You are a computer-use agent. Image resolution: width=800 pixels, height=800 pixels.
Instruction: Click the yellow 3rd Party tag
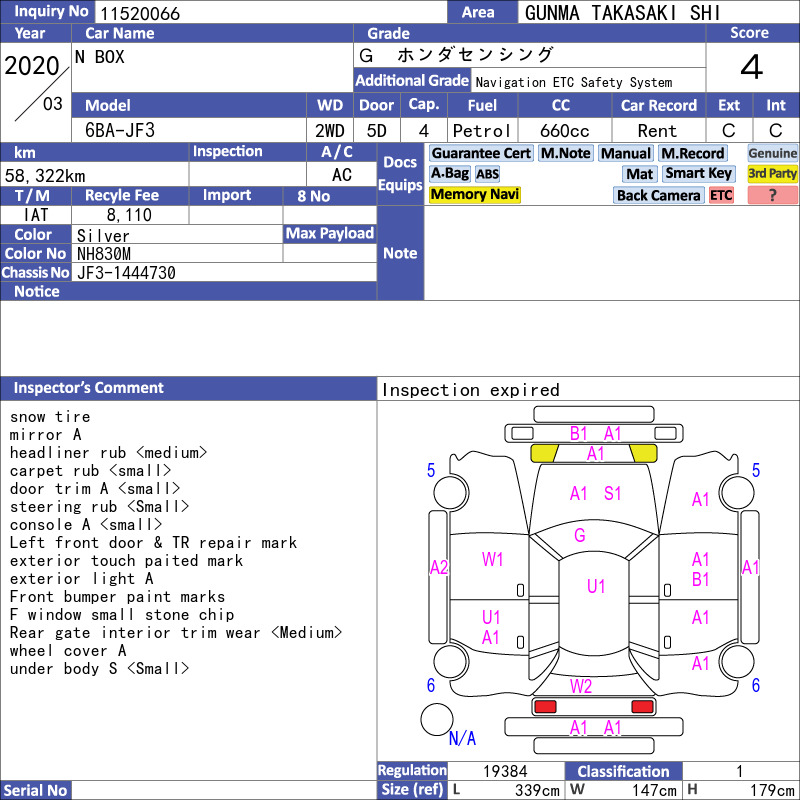tap(772, 174)
